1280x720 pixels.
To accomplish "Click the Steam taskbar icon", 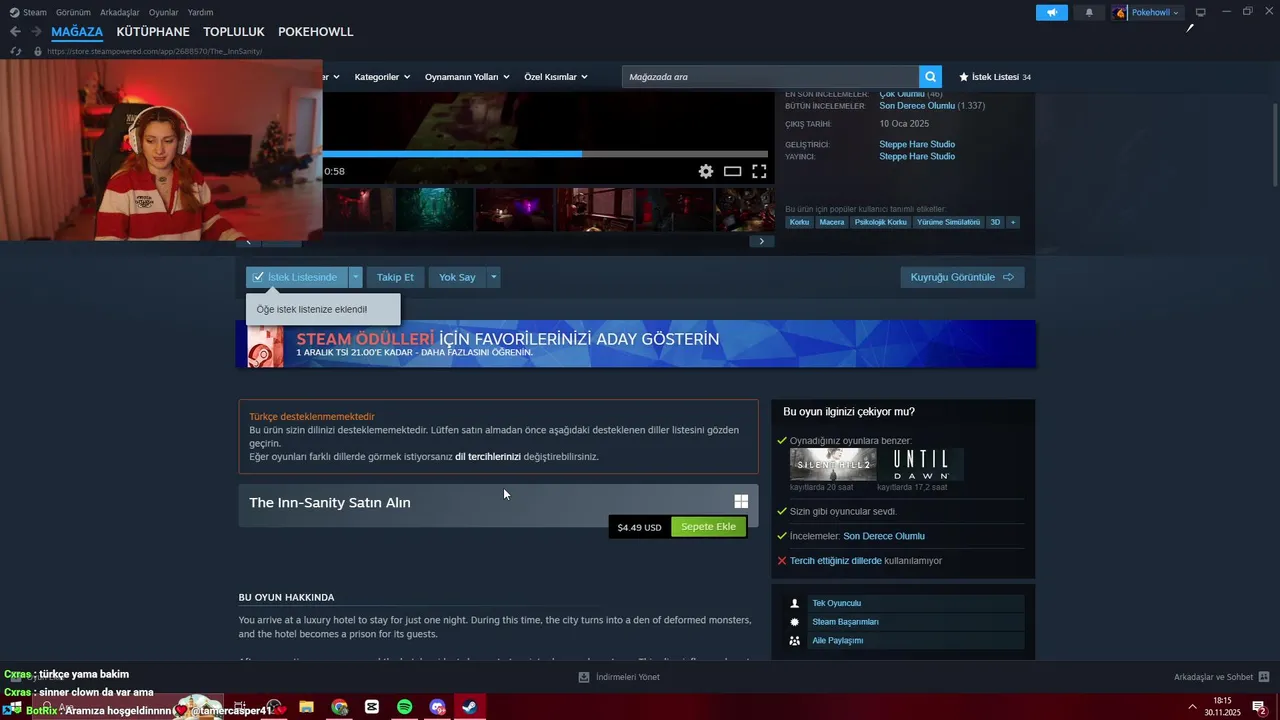I will pos(469,707).
